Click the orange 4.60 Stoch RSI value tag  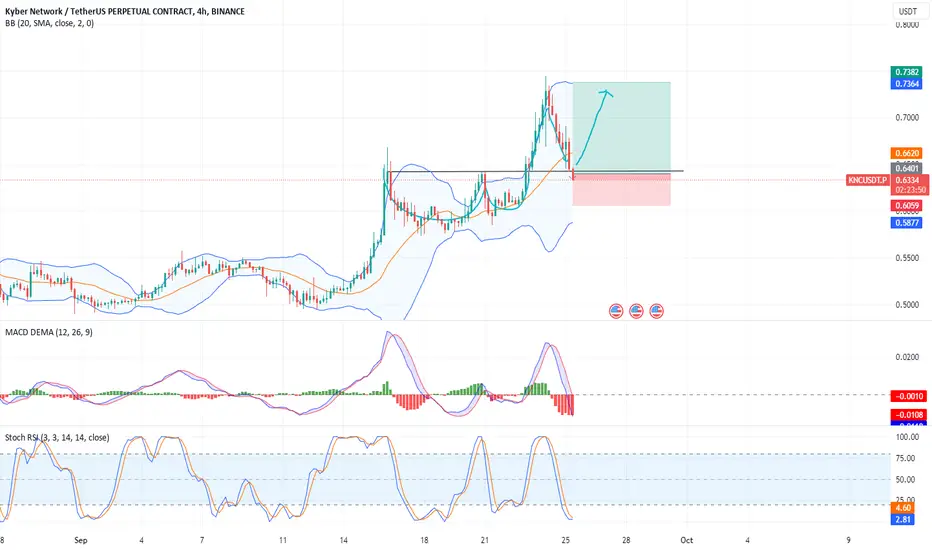click(x=903, y=508)
